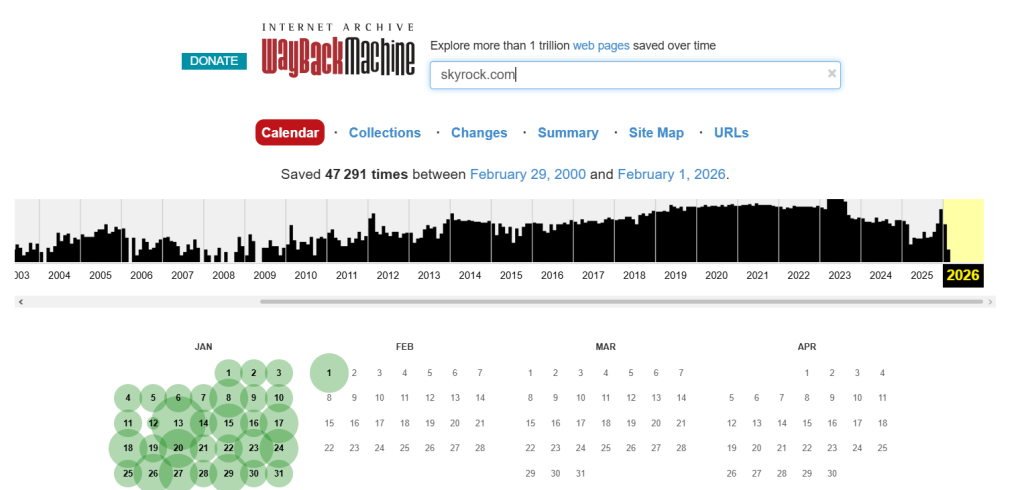Switch to the URLs tab

click(x=731, y=133)
